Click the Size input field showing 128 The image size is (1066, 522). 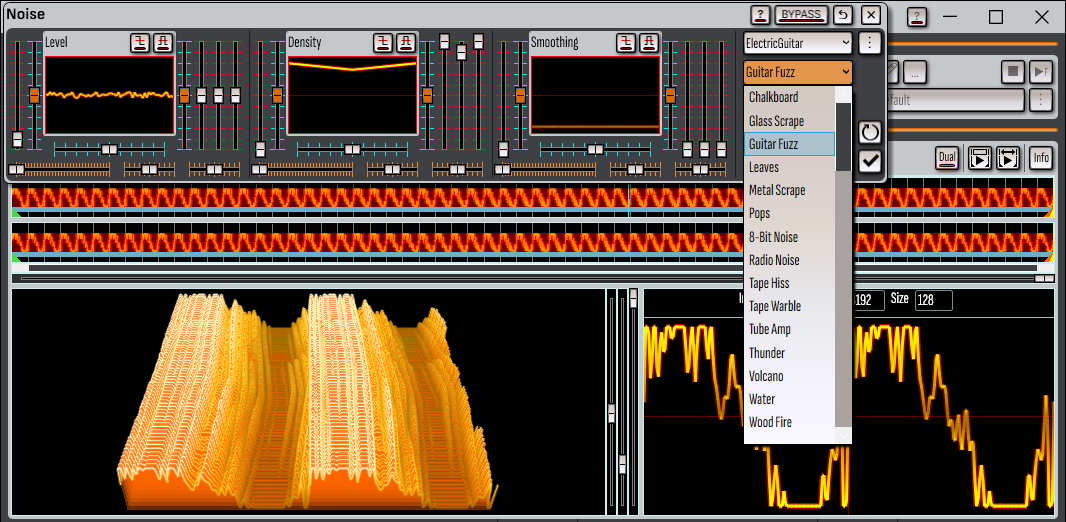pyautogui.click(x=933, y=300)
